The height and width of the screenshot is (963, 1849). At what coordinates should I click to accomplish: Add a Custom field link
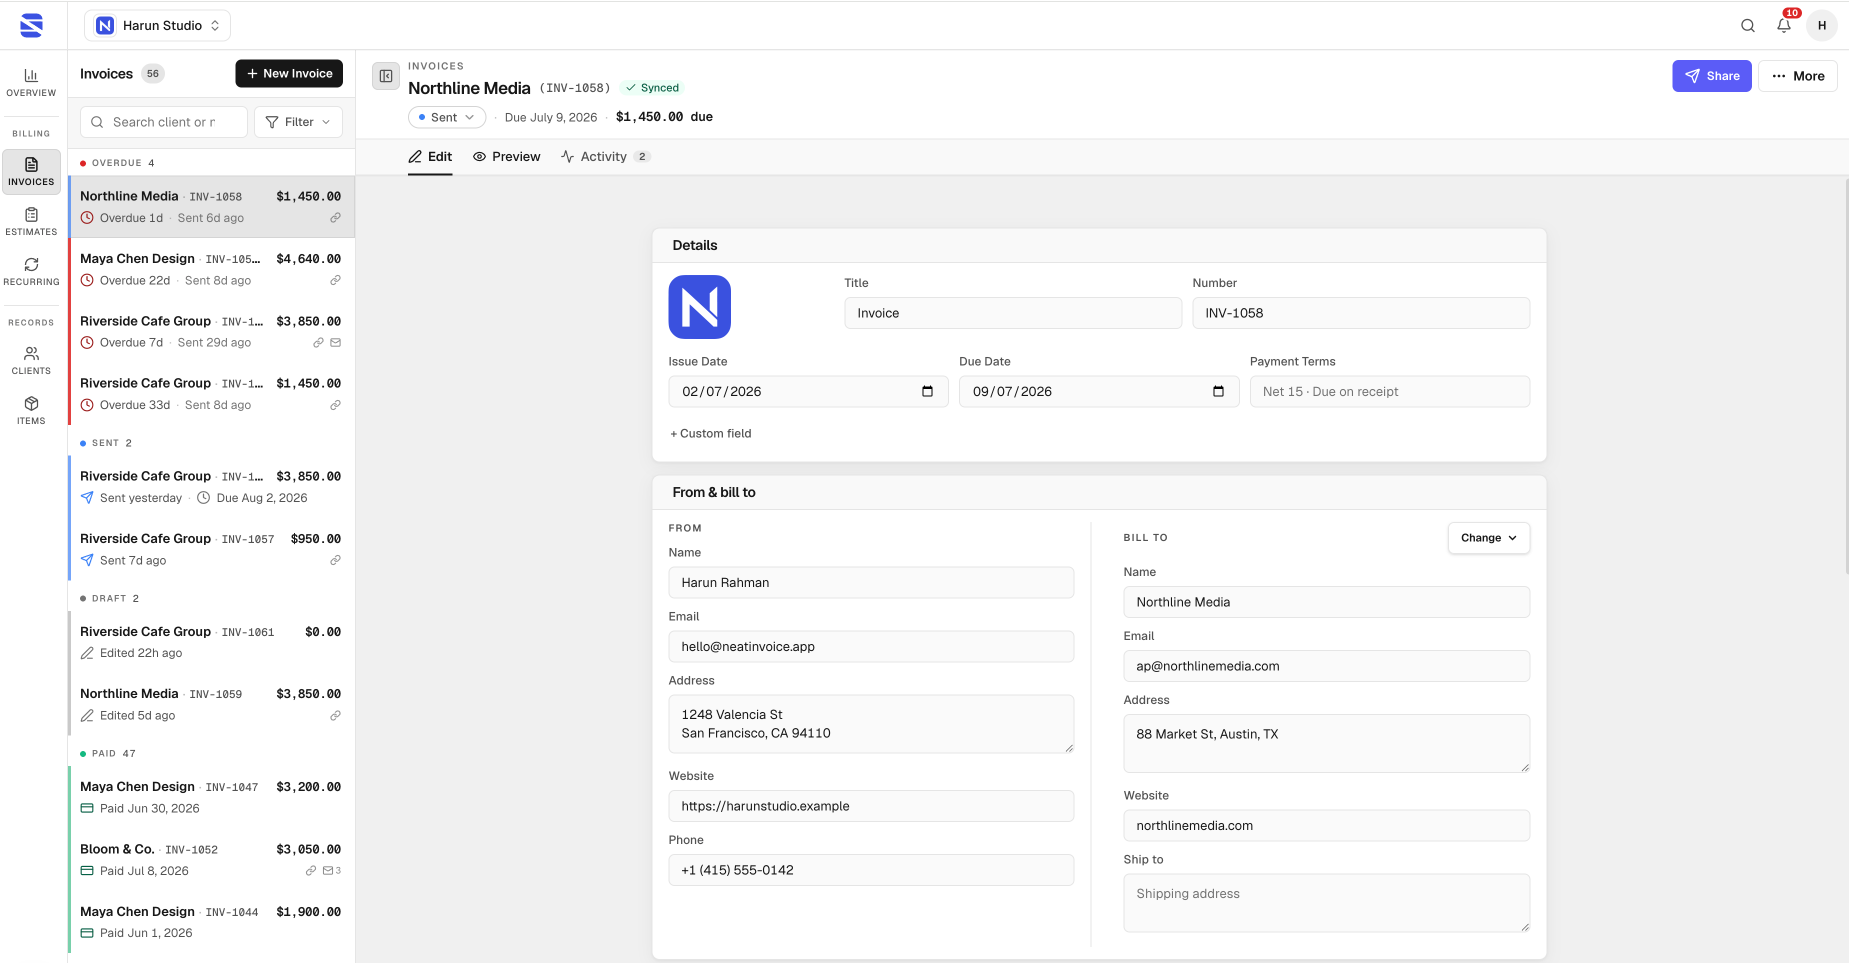(x=711, y=434)
